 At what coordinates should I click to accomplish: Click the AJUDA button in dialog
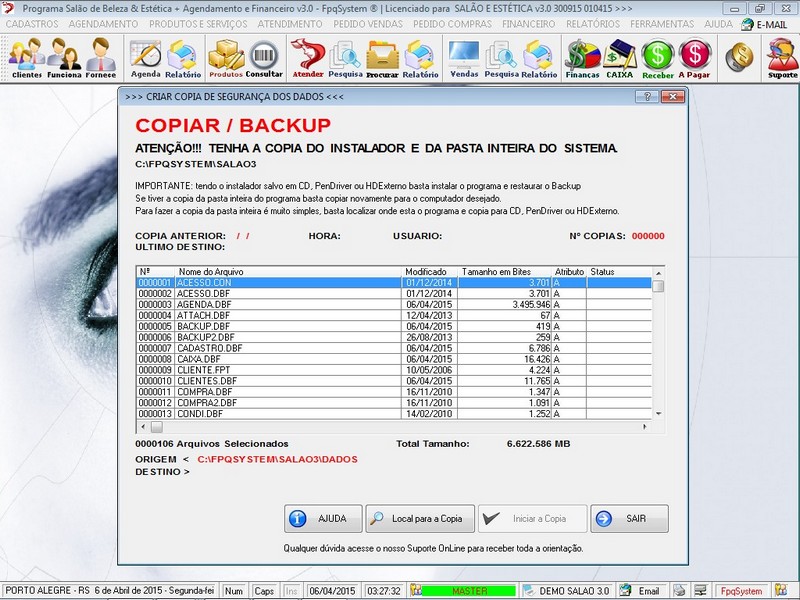click(323, 518)
